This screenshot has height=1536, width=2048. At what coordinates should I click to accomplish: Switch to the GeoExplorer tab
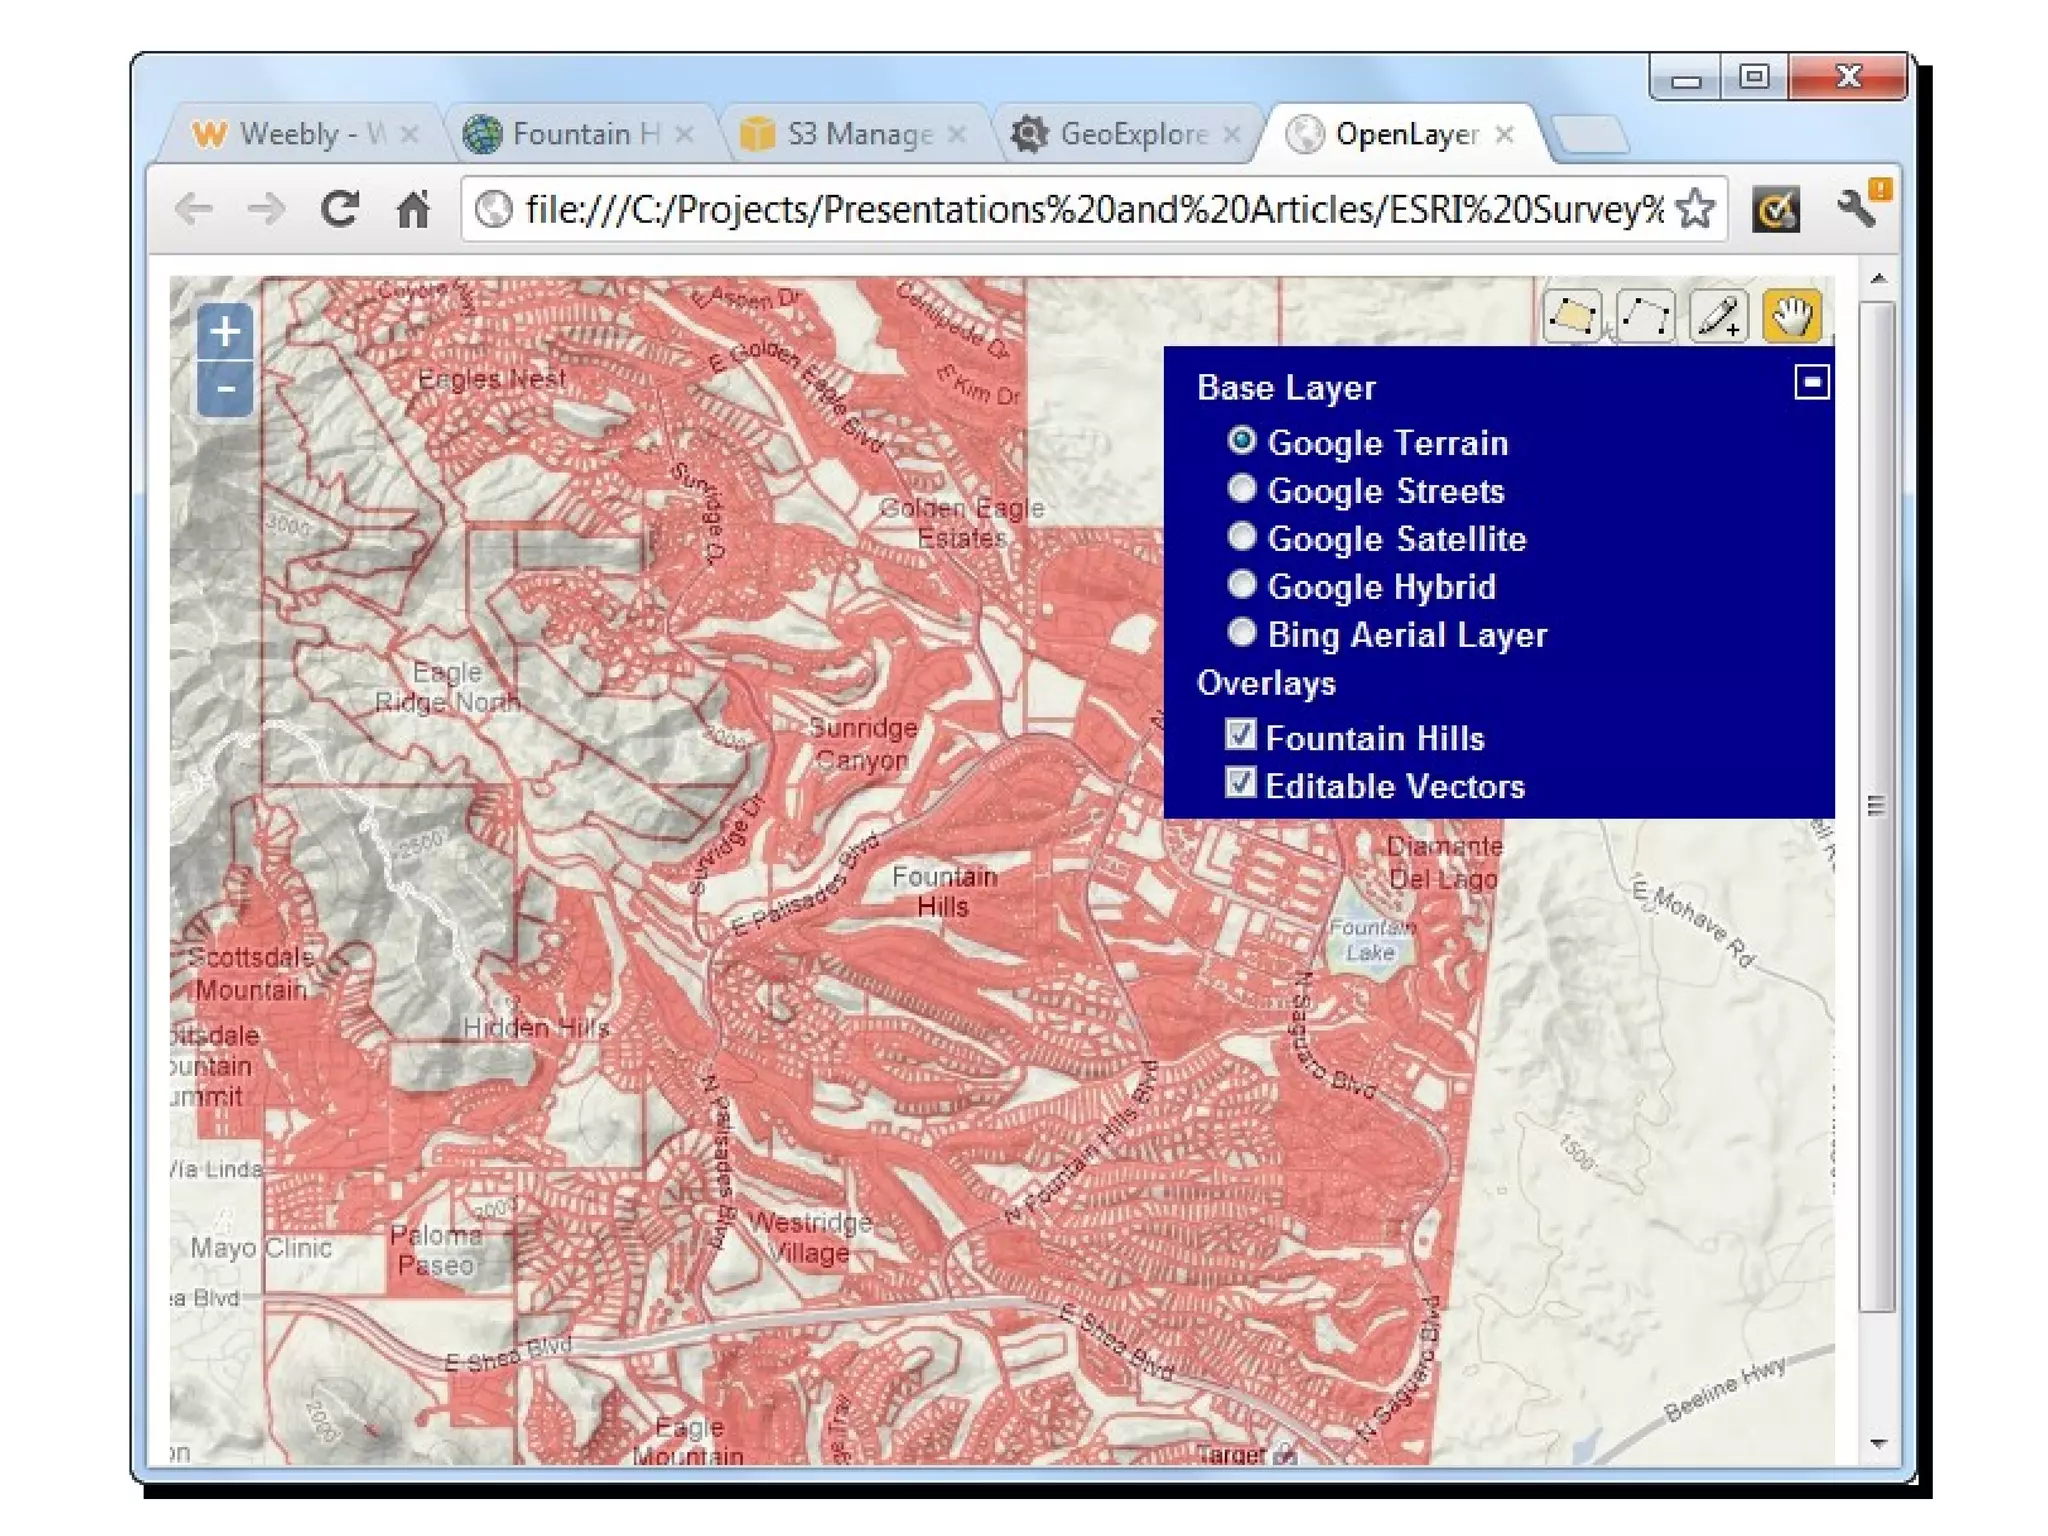1120,134
